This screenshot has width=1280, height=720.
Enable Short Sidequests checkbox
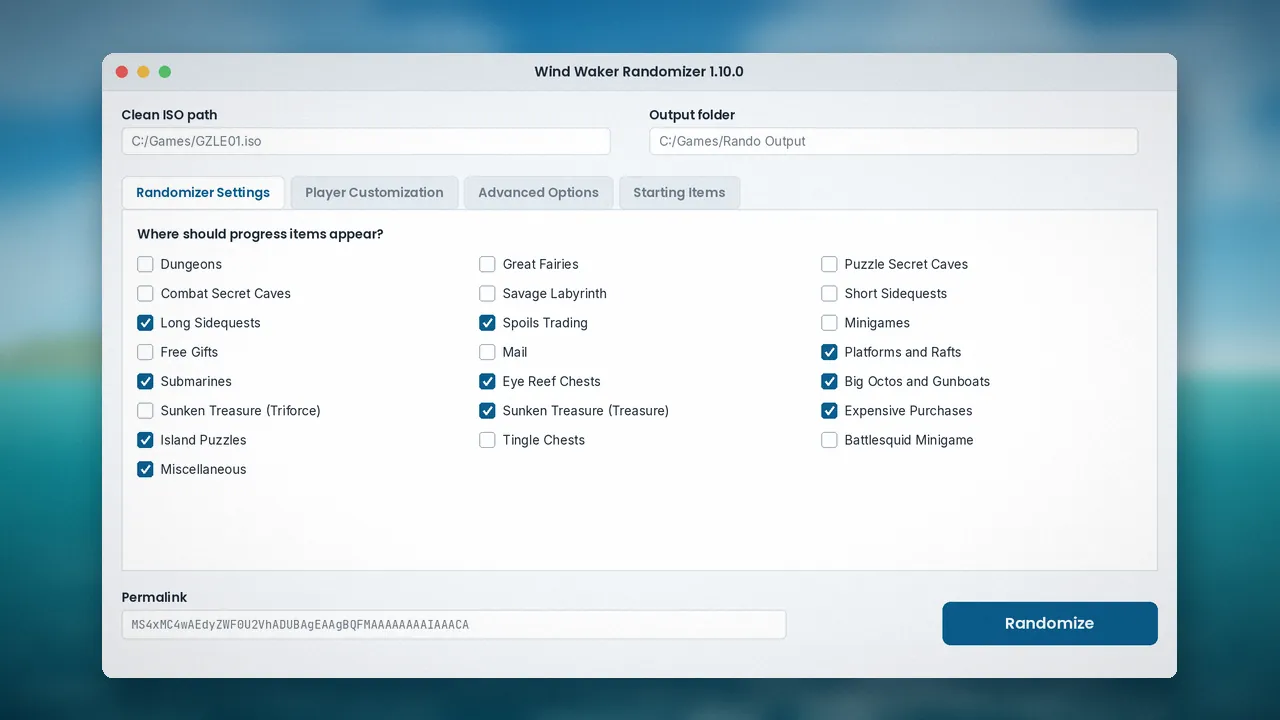(829, 293)
